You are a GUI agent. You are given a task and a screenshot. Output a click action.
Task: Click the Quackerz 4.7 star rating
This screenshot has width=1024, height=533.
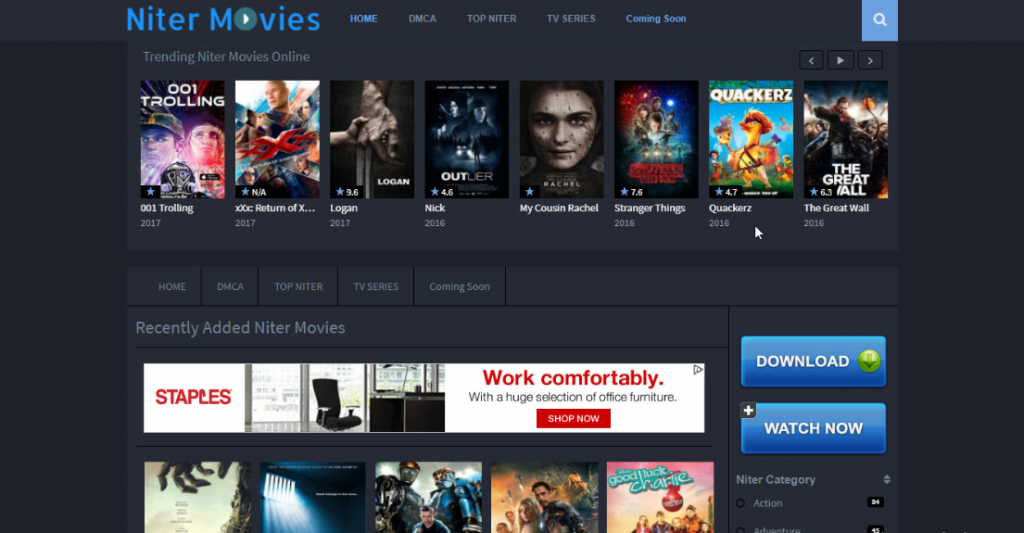tap(726, 192)
